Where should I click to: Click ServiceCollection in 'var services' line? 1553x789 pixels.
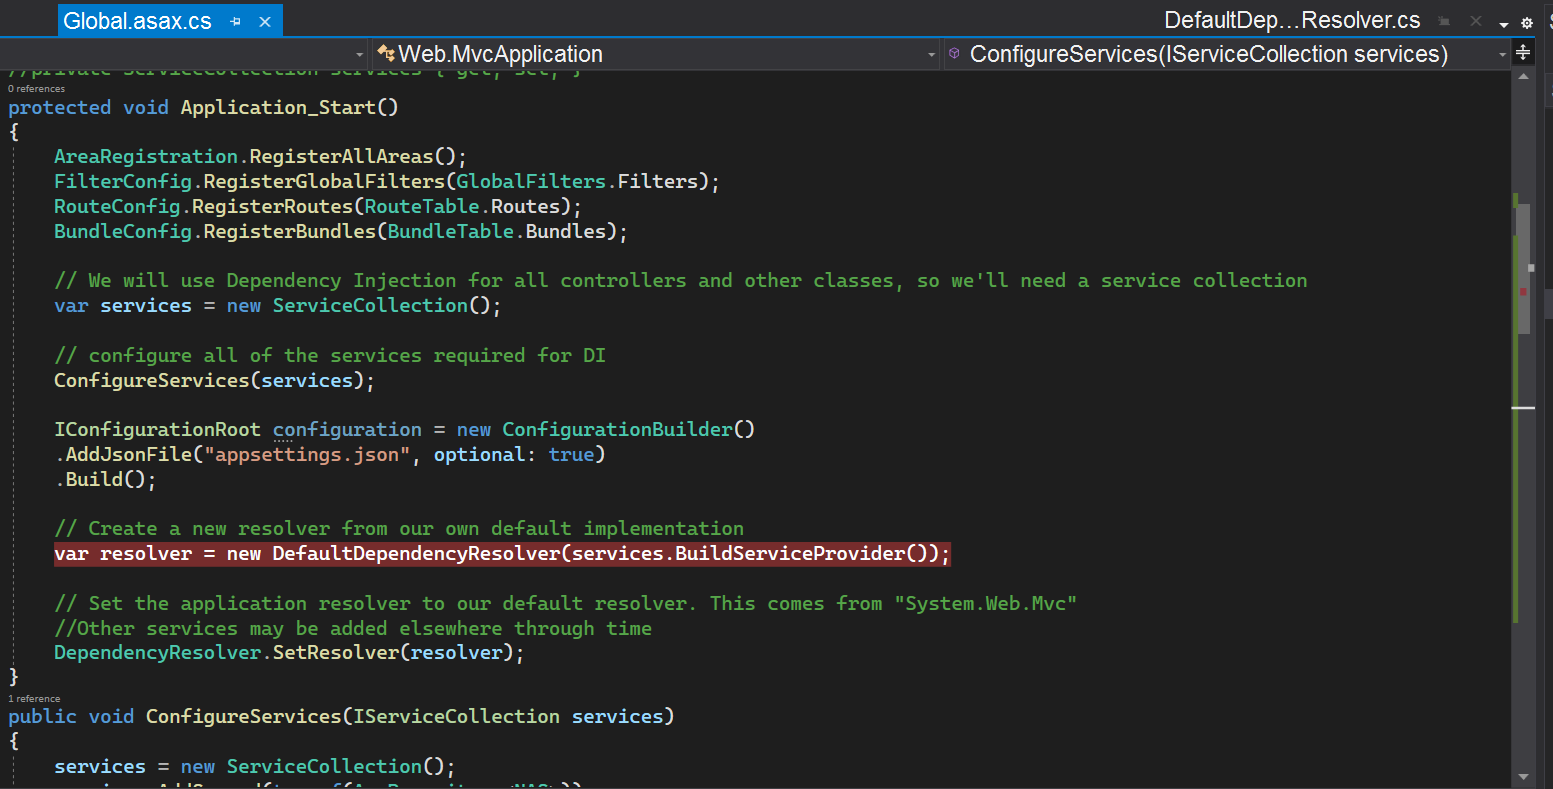[x=369, y=306]
